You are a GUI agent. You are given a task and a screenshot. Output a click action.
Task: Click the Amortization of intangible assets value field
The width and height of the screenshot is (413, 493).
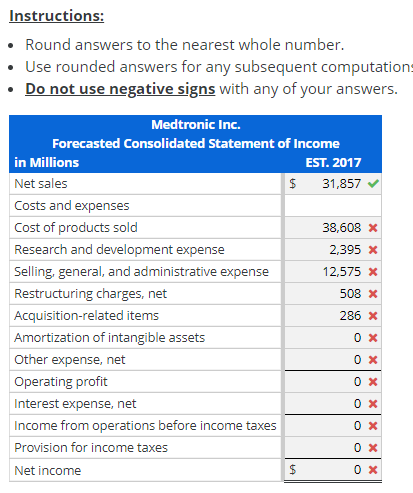[333, 338]
